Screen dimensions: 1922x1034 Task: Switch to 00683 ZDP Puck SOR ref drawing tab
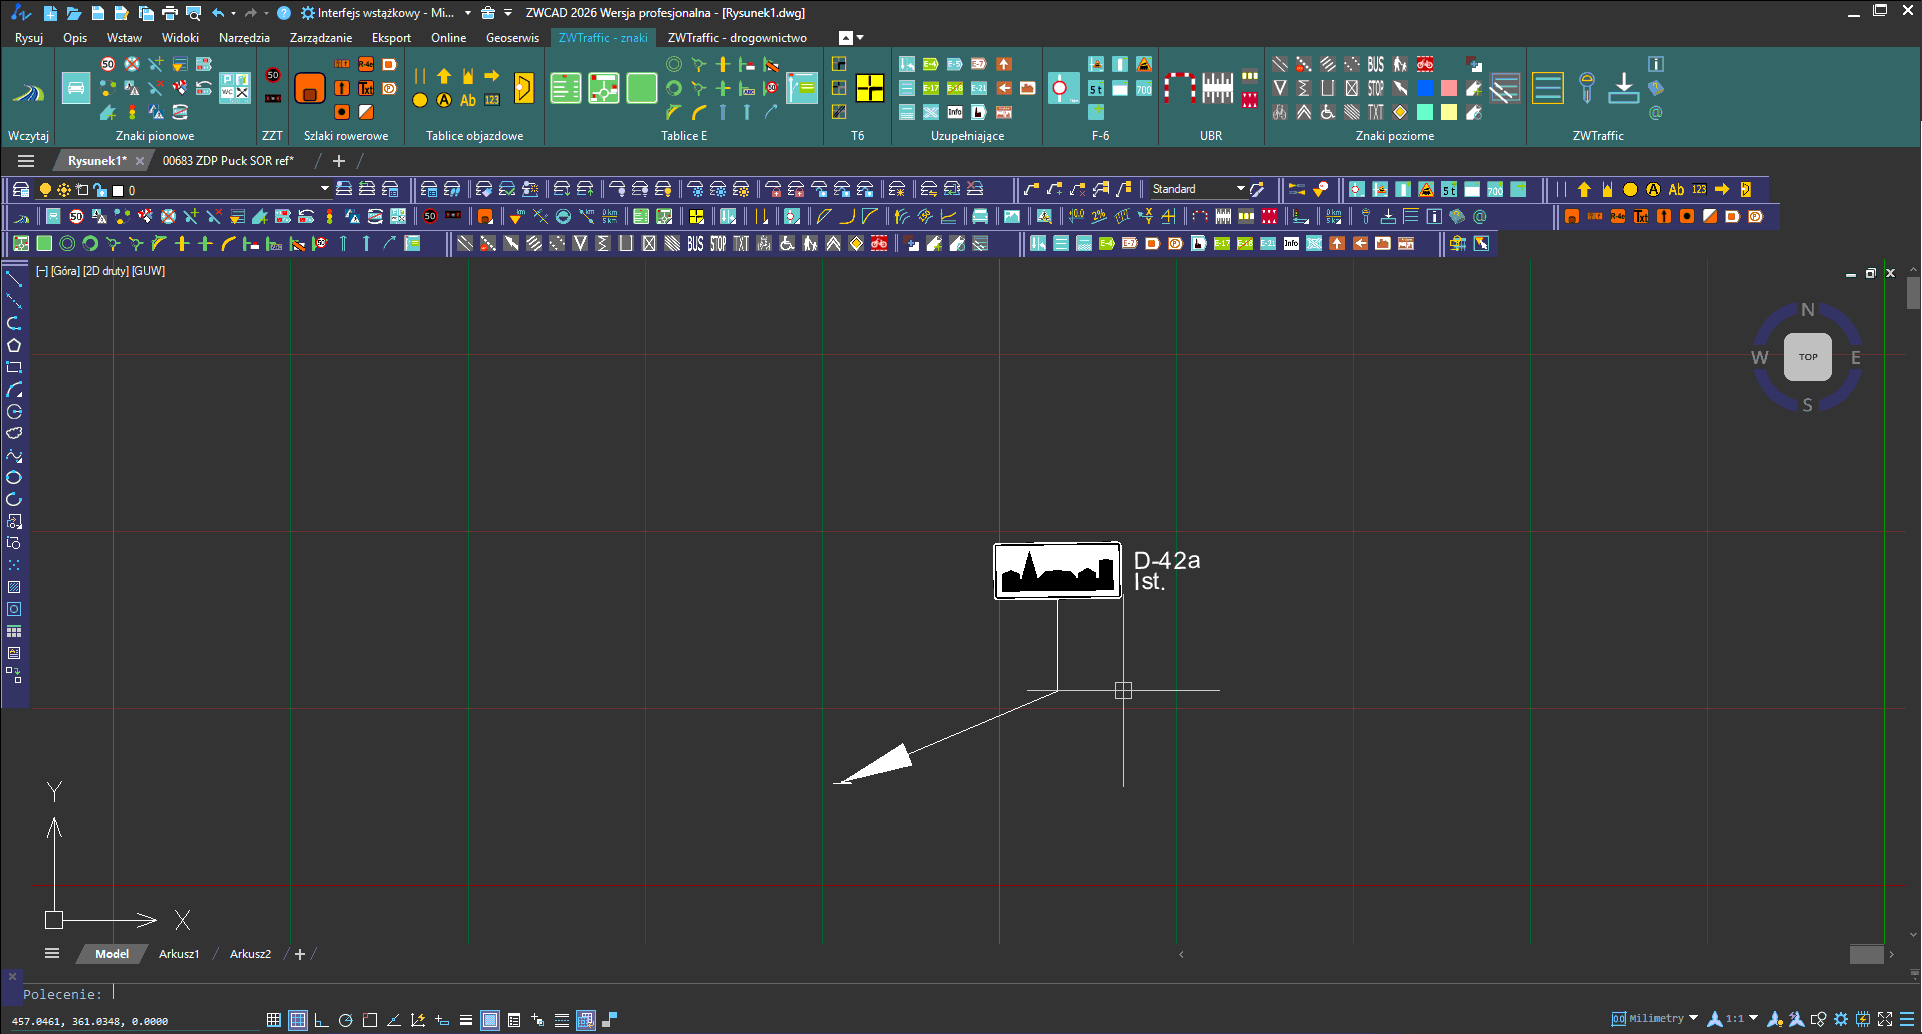[x=228, y=161]
